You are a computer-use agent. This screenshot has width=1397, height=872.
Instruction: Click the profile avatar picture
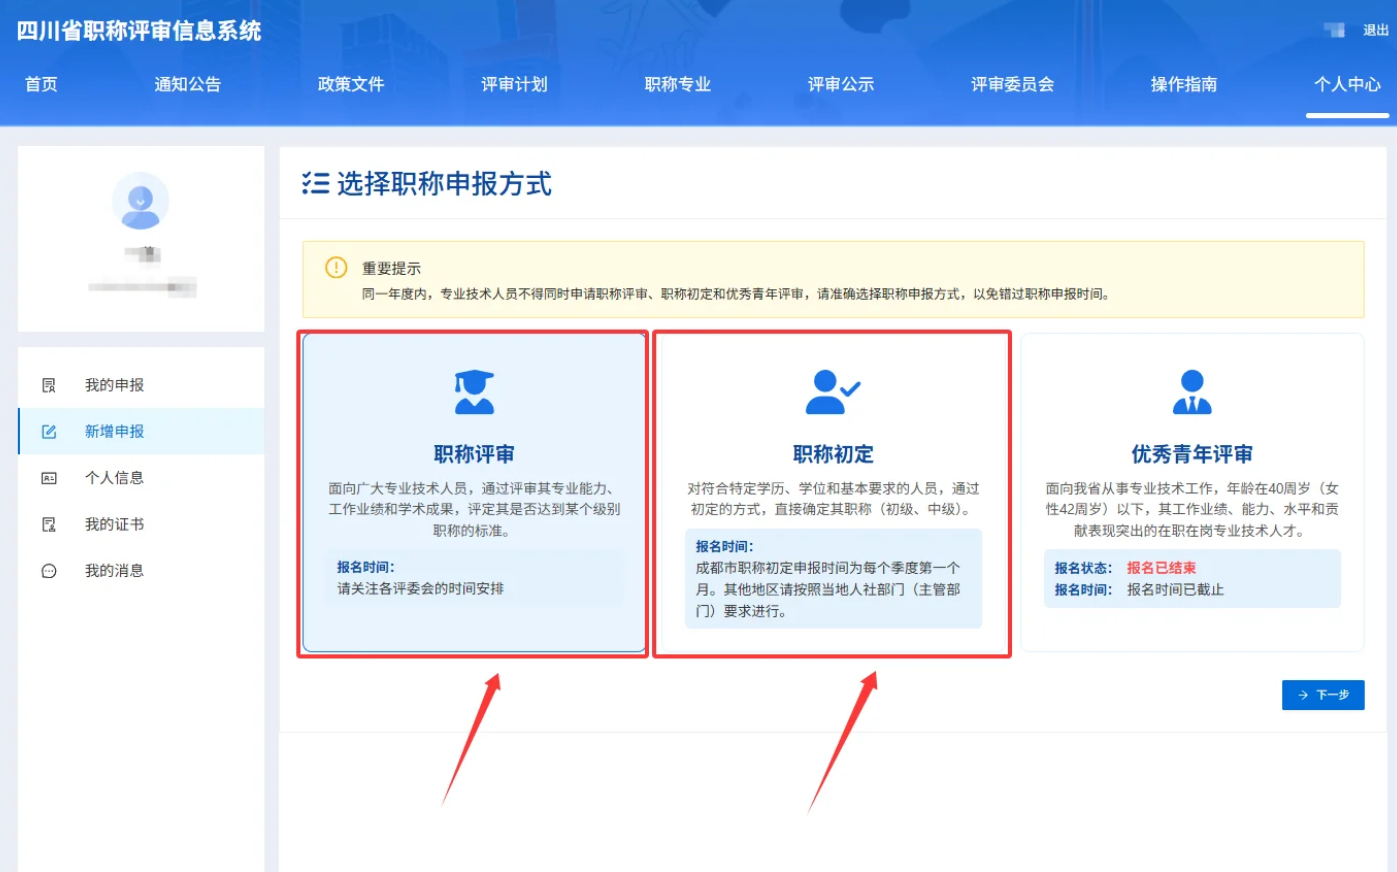(x=140, y=201)
